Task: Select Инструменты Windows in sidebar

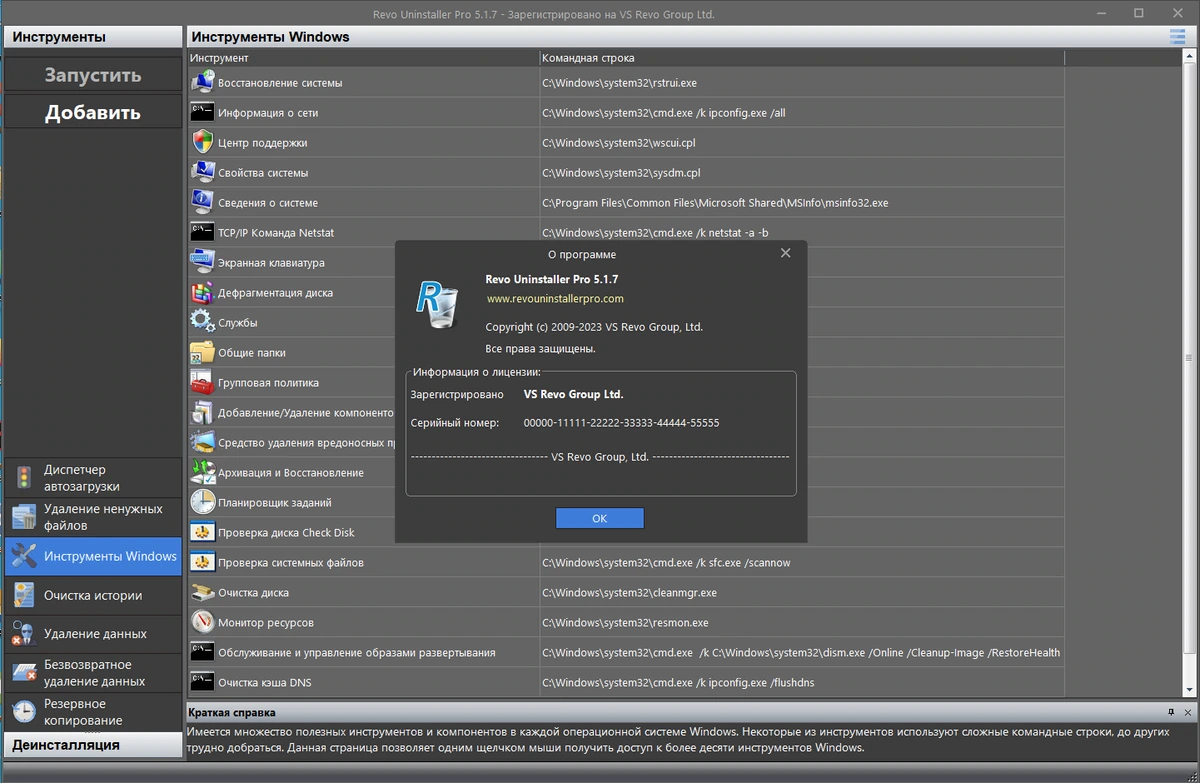Action: pyautogui.click(x=94, y=556)
